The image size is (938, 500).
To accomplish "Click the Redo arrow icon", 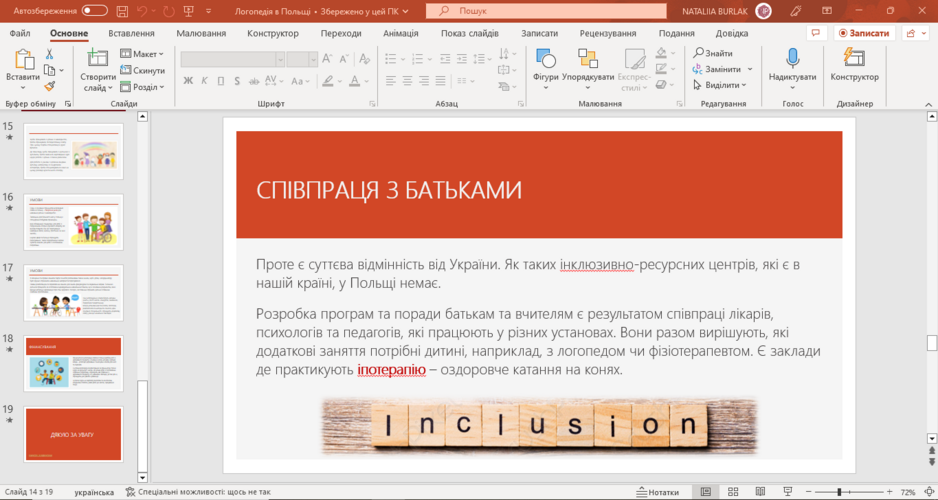I will (x=169, y=11).
